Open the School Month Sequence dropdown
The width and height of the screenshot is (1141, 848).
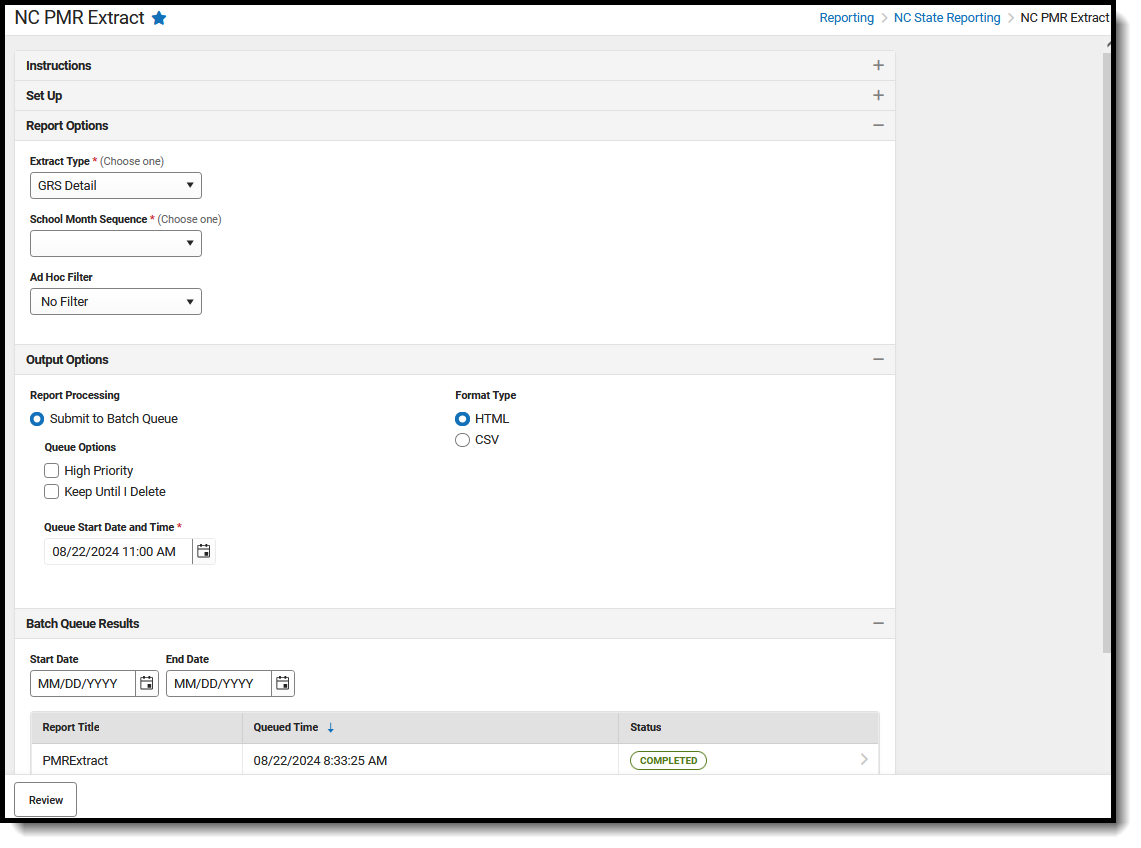coord(116,243)
